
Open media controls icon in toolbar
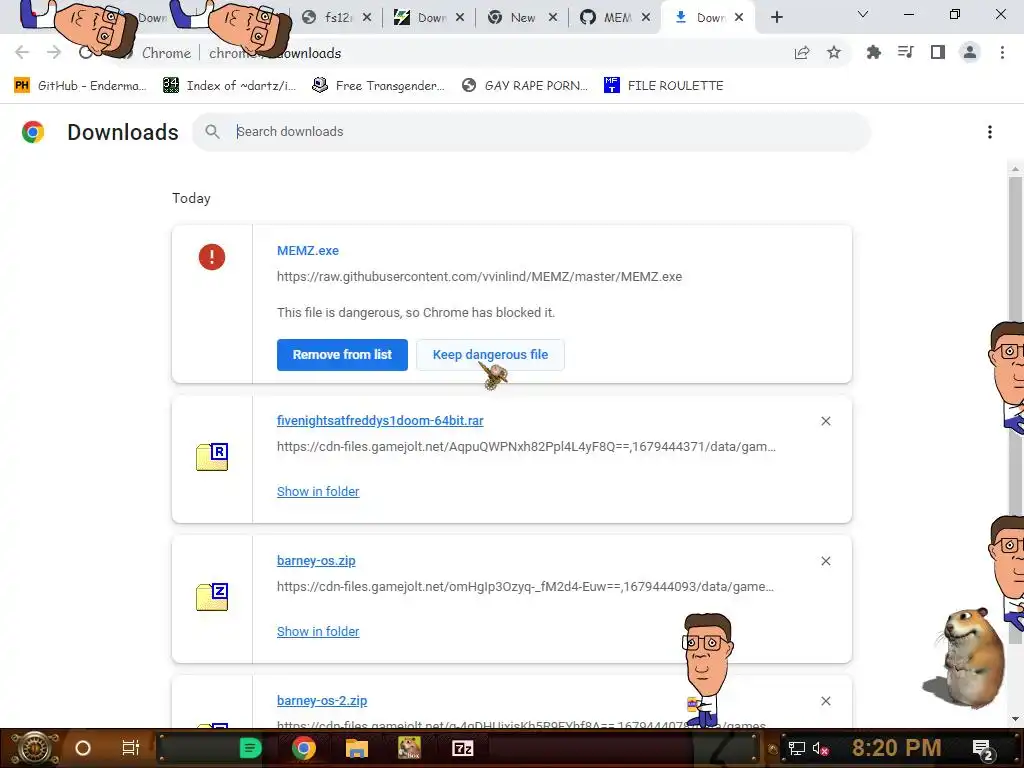tap(905, 53)
